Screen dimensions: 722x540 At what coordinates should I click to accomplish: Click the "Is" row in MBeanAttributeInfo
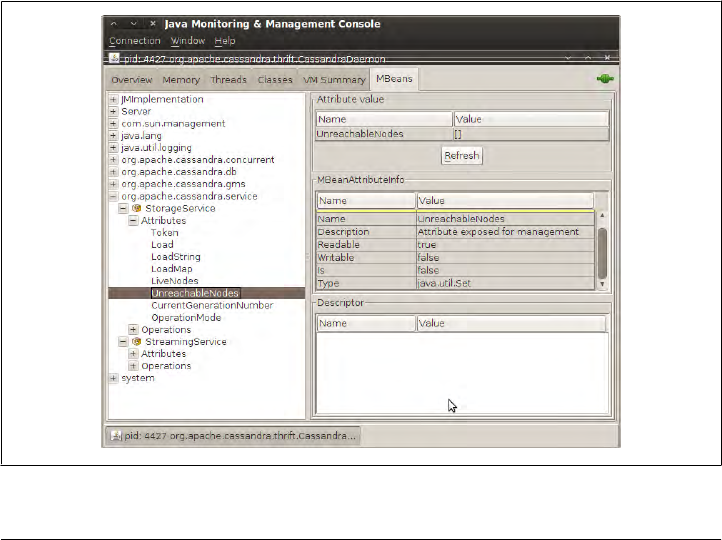click(x=455, y=271)
